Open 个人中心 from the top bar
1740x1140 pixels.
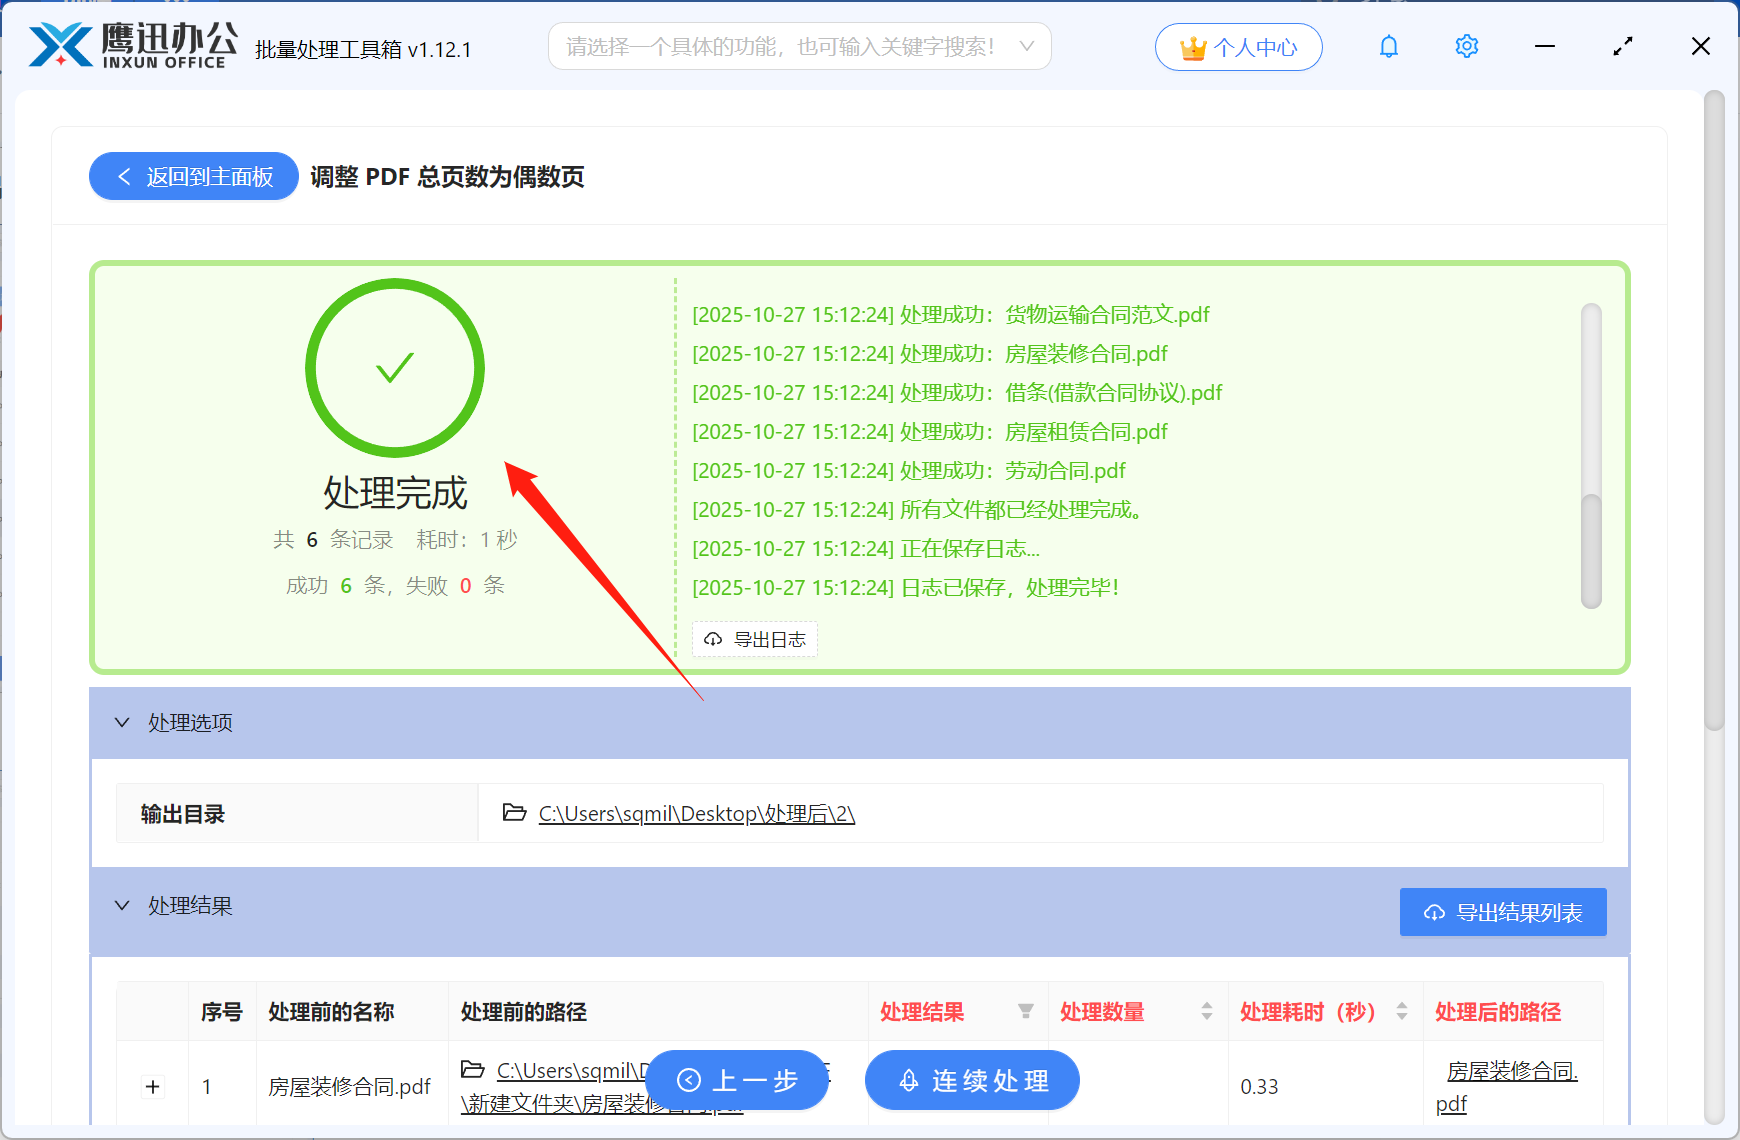(1238, 46)
